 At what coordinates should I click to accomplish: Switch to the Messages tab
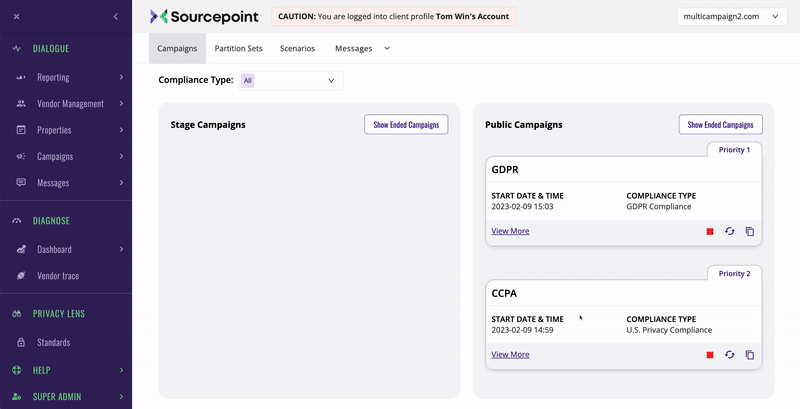pos(354,48)
